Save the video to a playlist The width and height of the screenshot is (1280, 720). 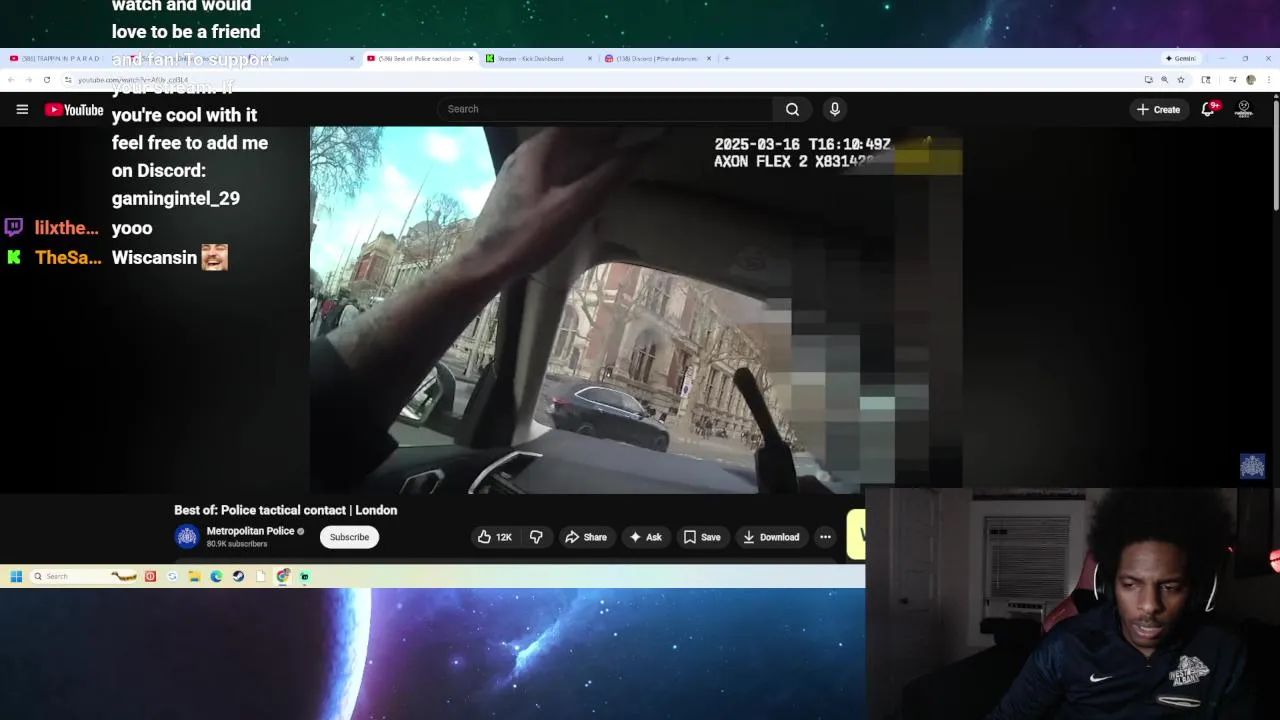tap(702, 537)
